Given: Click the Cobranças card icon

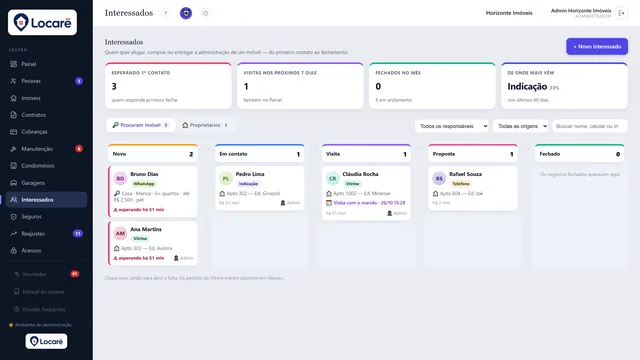Looking at the screenshot, I should (13, 132).
